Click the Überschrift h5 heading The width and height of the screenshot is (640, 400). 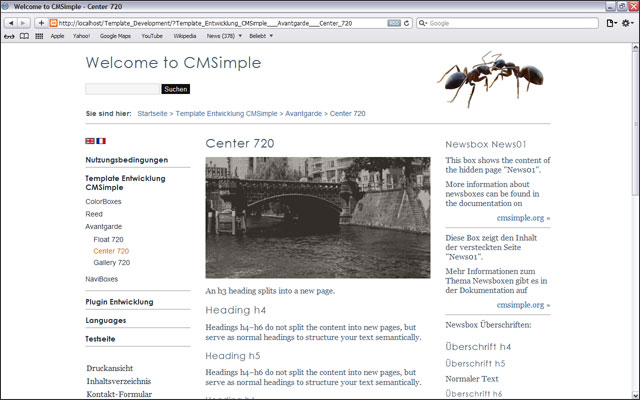coord(475,363)
